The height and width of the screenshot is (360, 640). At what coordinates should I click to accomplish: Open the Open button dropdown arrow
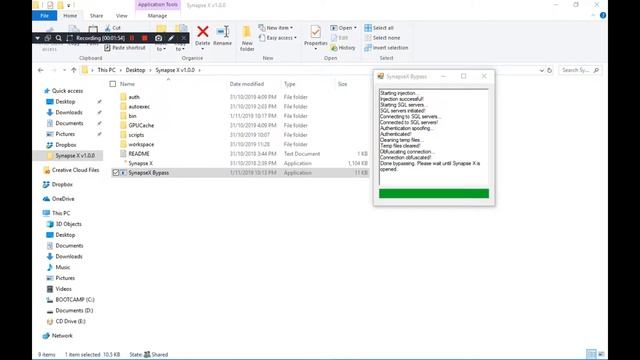pos(355,28)
